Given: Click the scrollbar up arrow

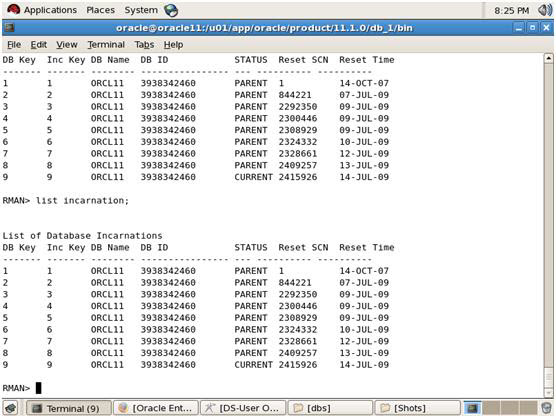Looking at the screenshot, I should click(548, 58).
